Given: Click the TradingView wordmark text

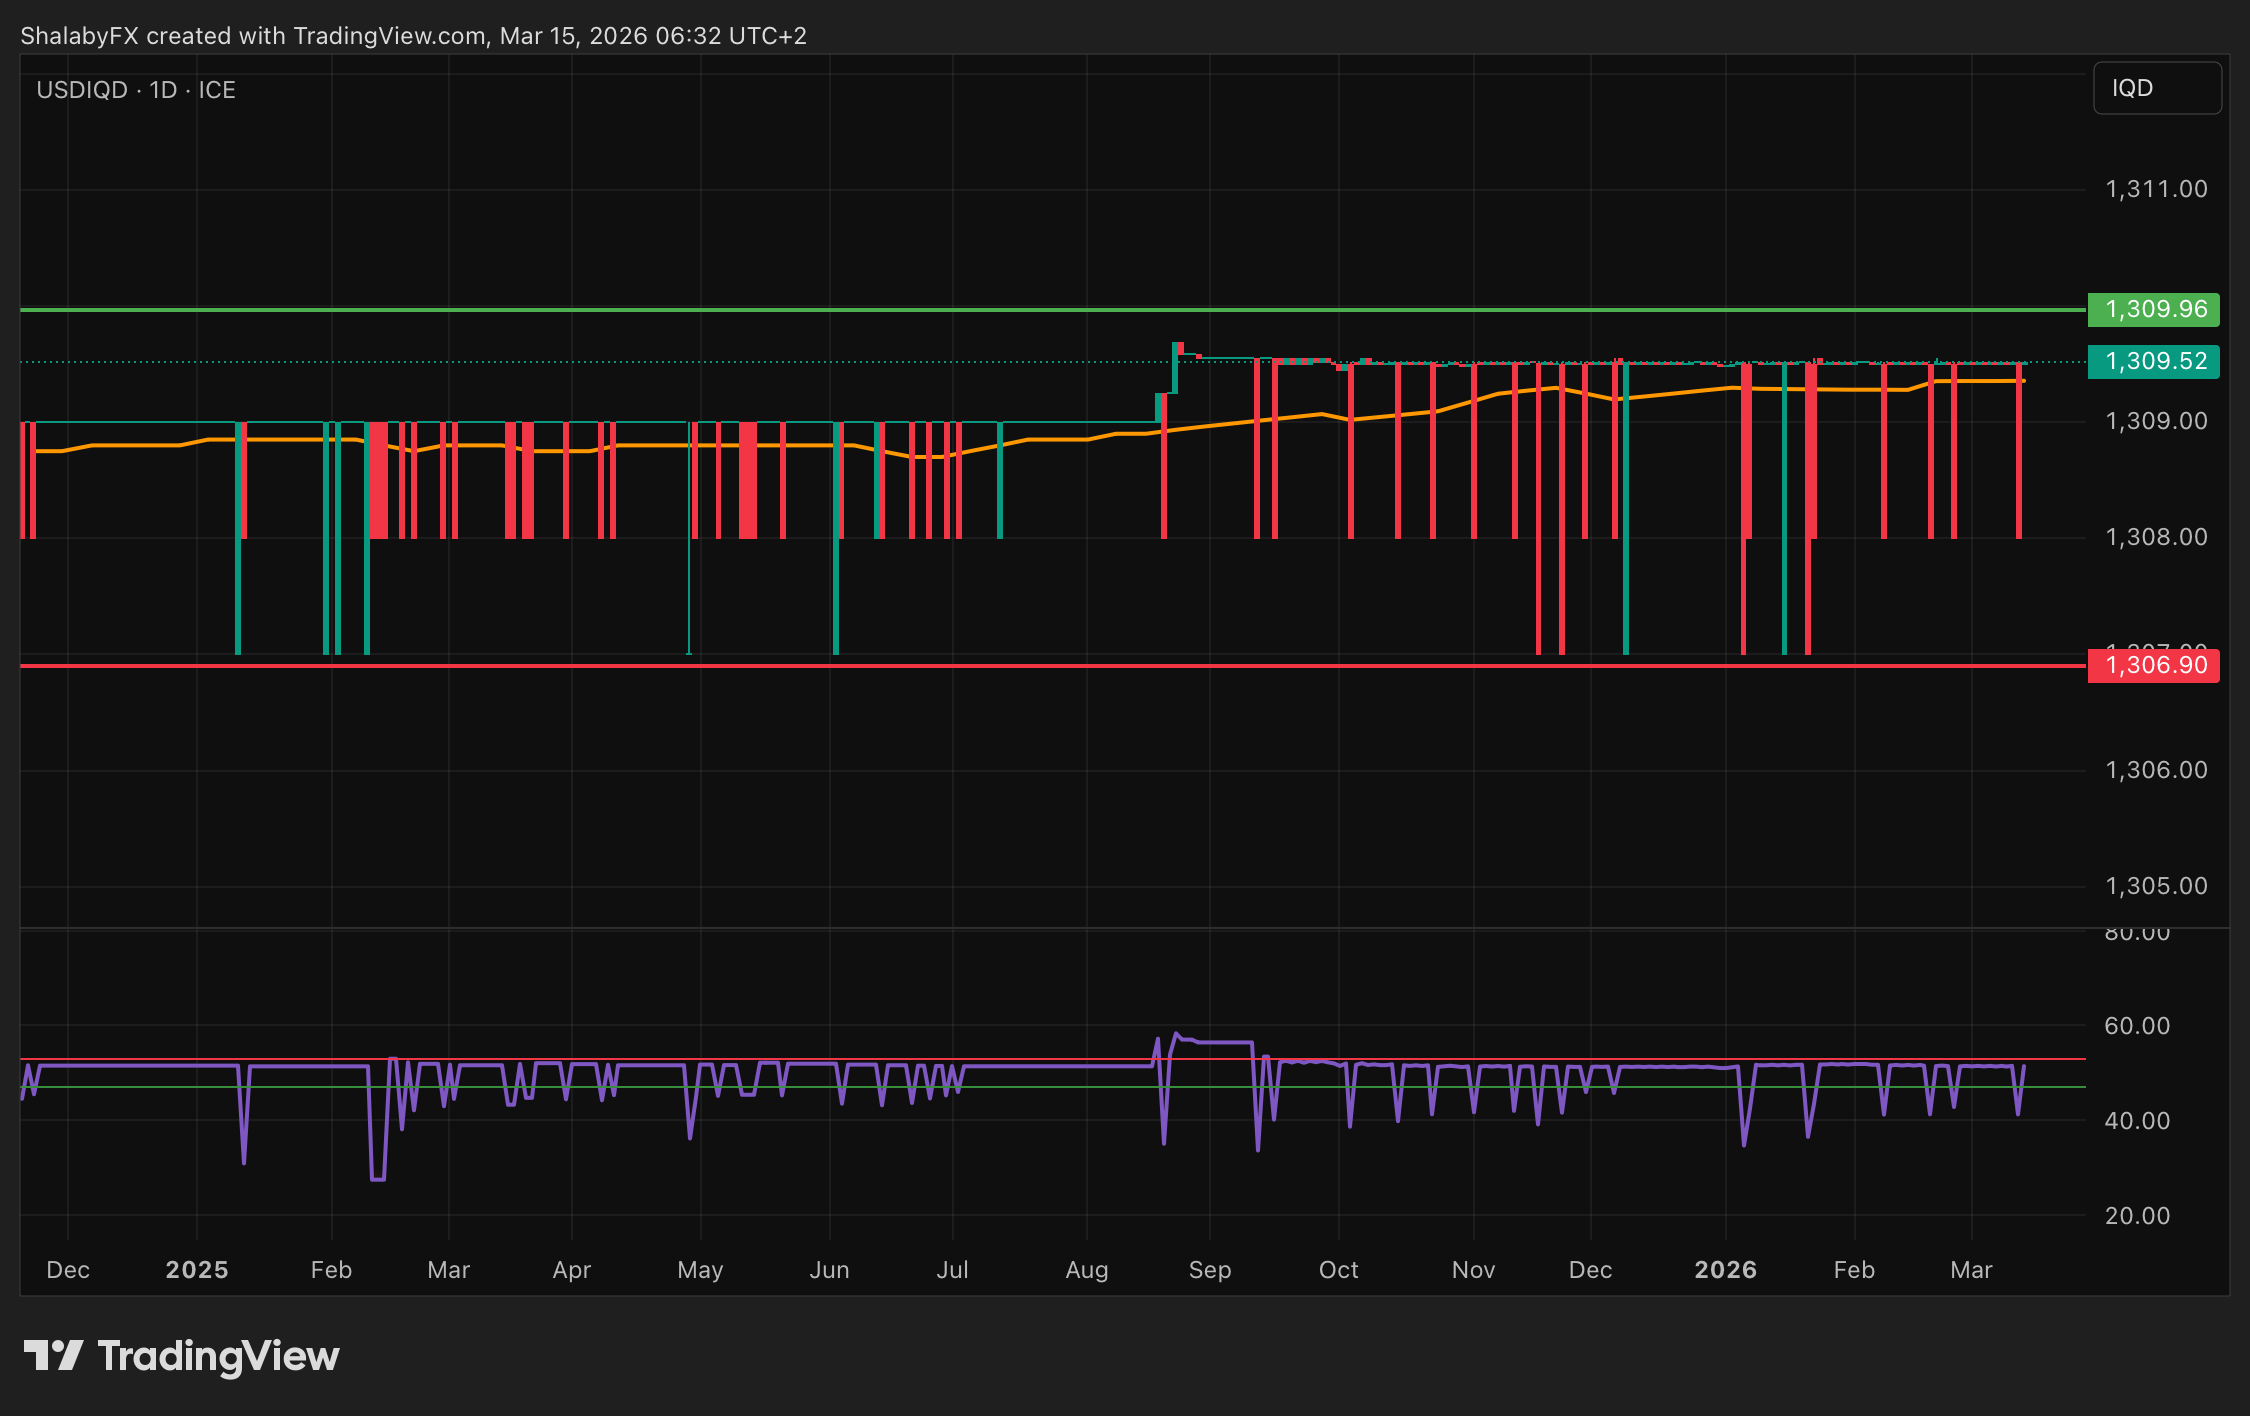Looking at the screenshot, I should point(218,1356).
